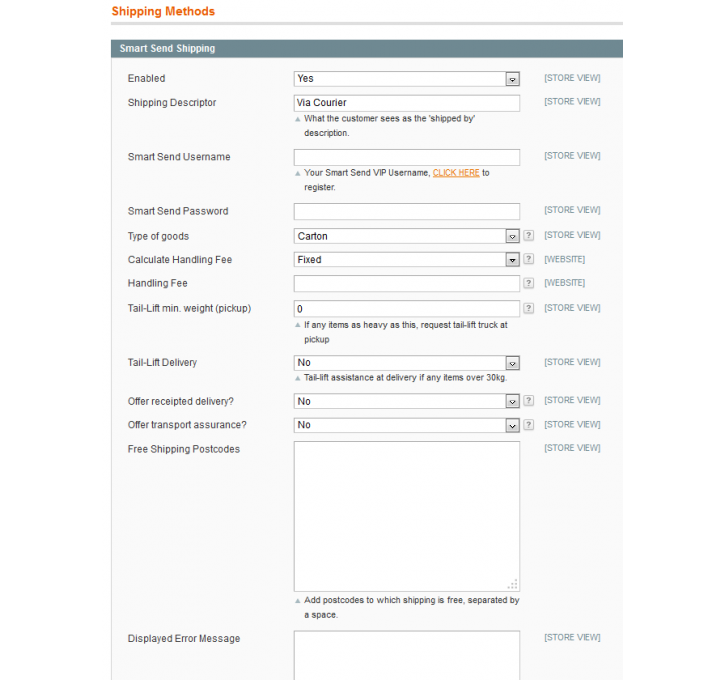725x680 pixels.
Task: Click the Type of goods label
Action: pyautogui.click(x=158, y=236)
